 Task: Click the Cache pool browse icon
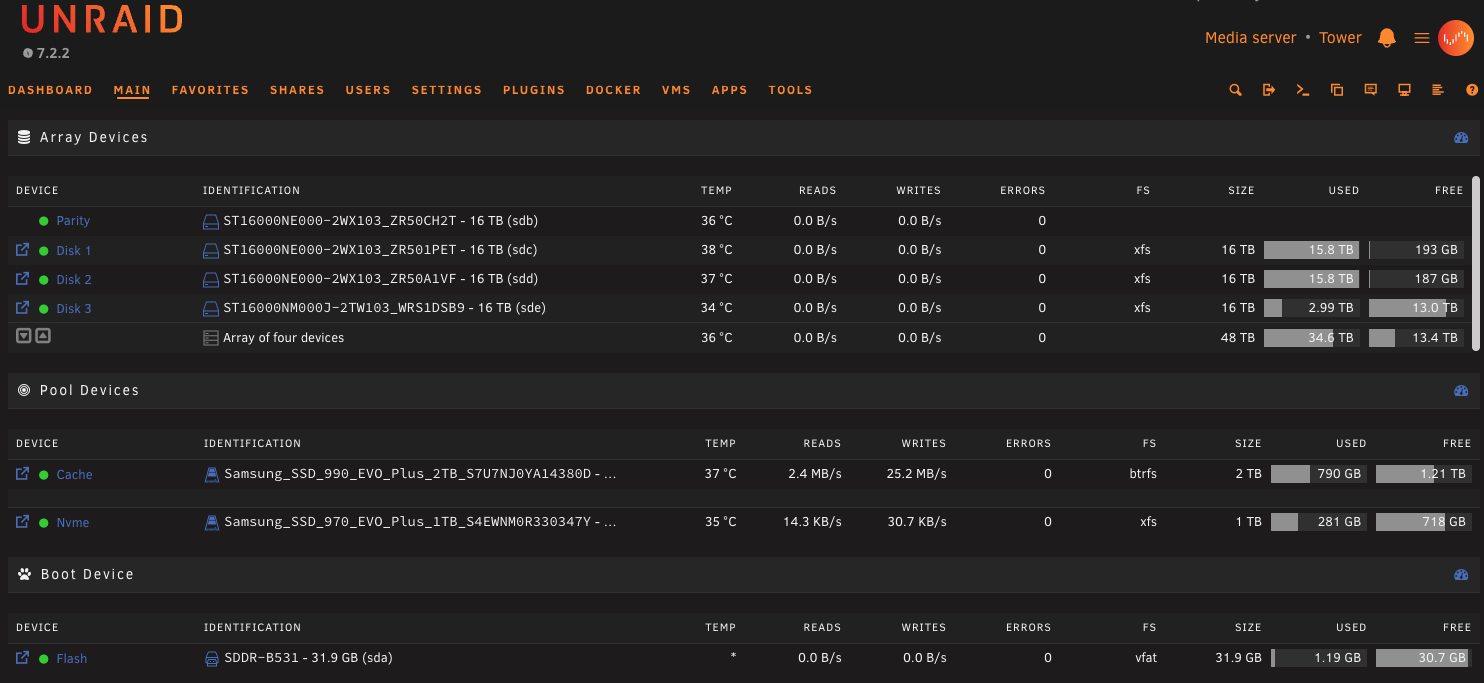(22, 474)
